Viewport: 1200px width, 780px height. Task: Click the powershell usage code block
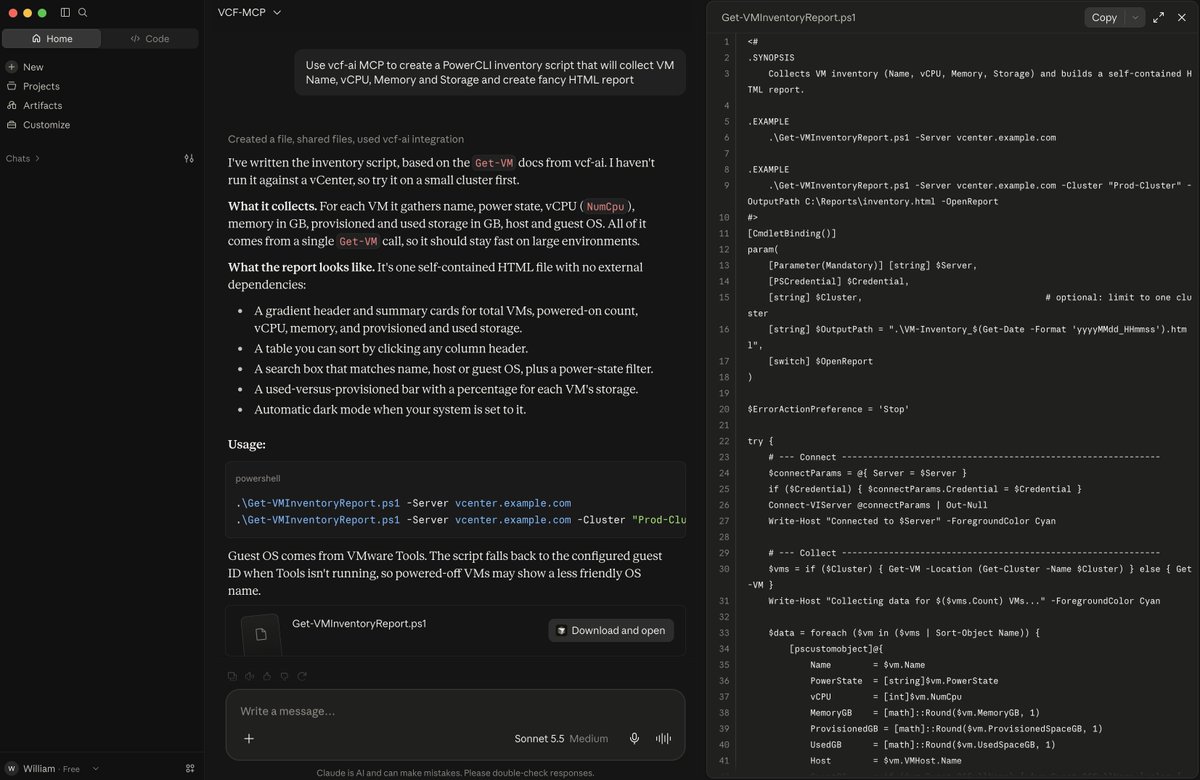pyautogui.click(x=456, y=499)
